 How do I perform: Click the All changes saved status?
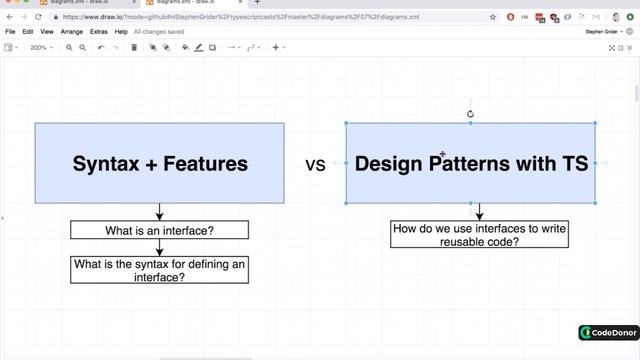(159, 31)
